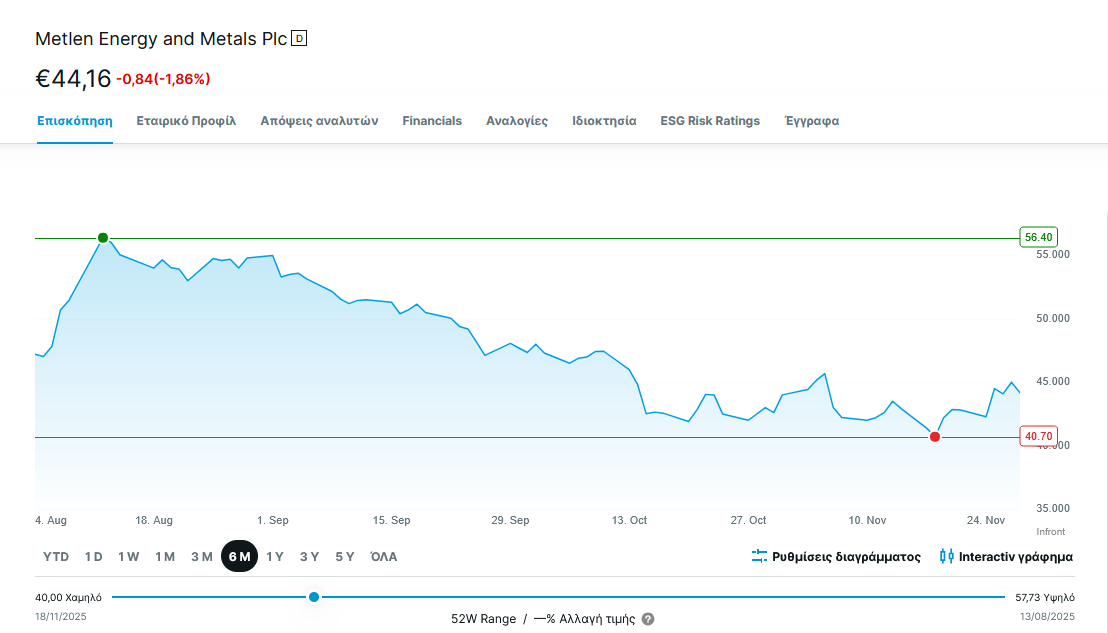Show the ΌΛΑ full history range

384,556
